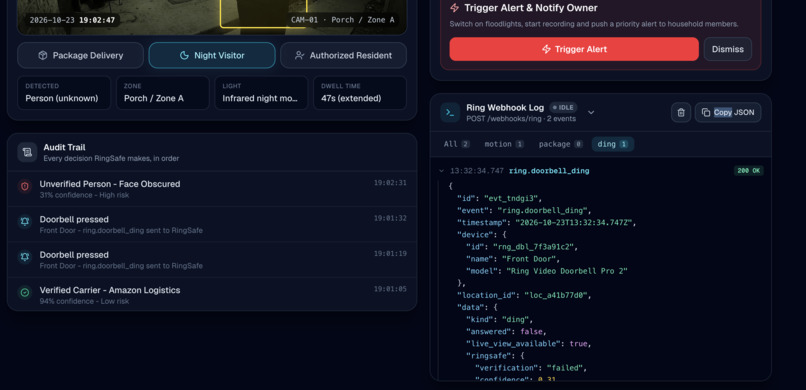This screenshot has height=390, width=806.
Task: Click the 19:02:31 audit timestamp
Action: click(x=390, y=183)
